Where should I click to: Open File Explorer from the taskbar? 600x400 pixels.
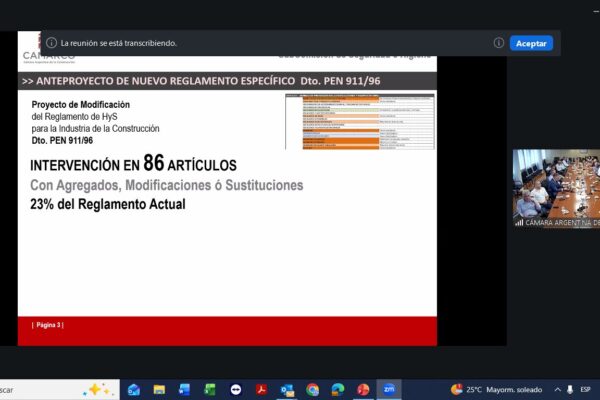pyautogui.click(x=159, y=390)
